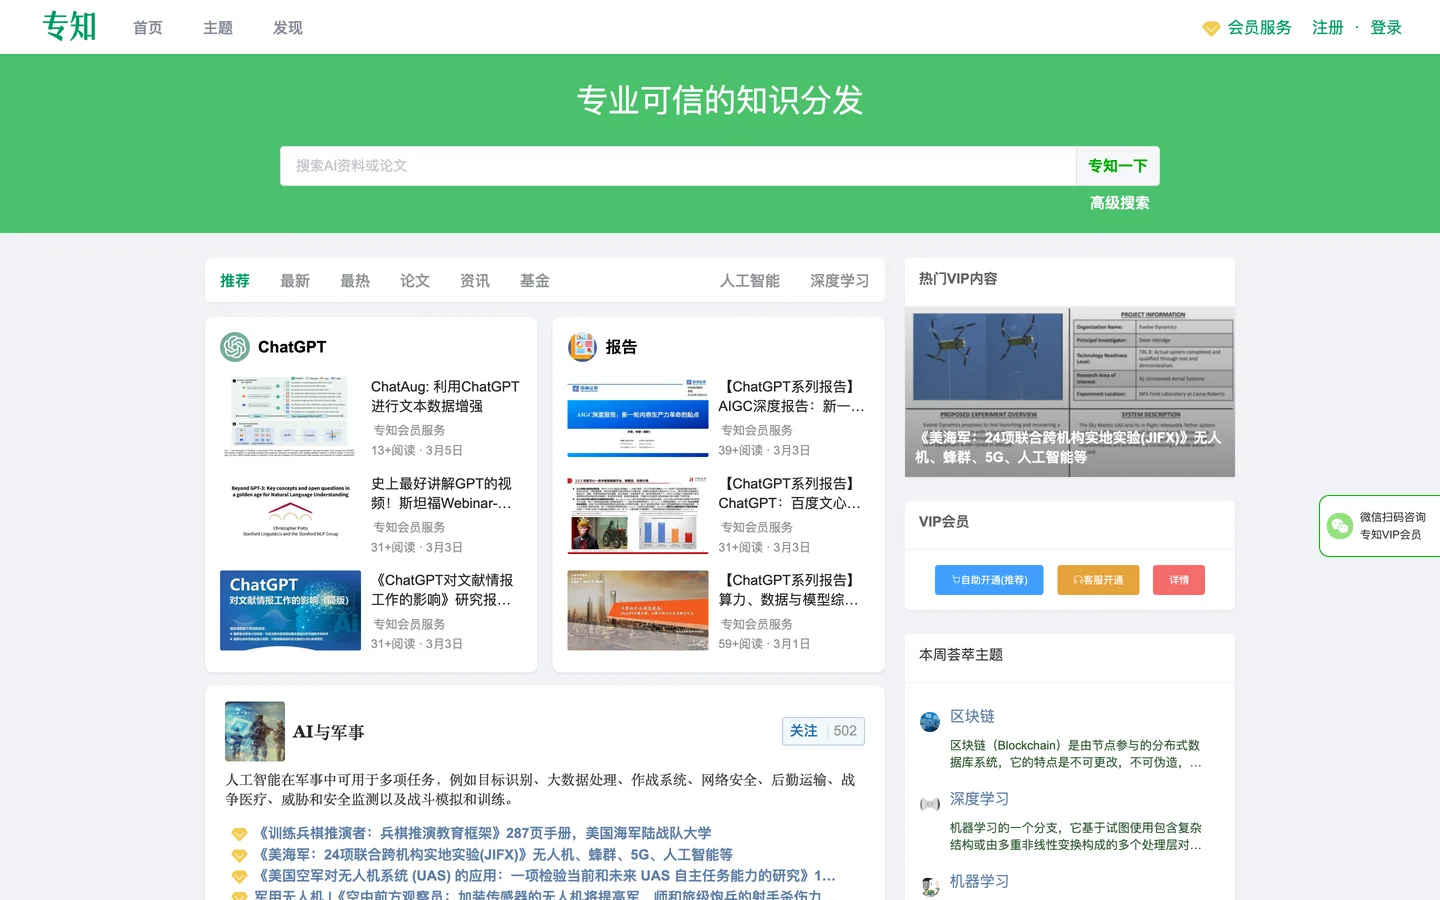Open the ChatAug: 利用ChatGPT article title
This screenshot has width=1440, height=900.
point(445,397)
